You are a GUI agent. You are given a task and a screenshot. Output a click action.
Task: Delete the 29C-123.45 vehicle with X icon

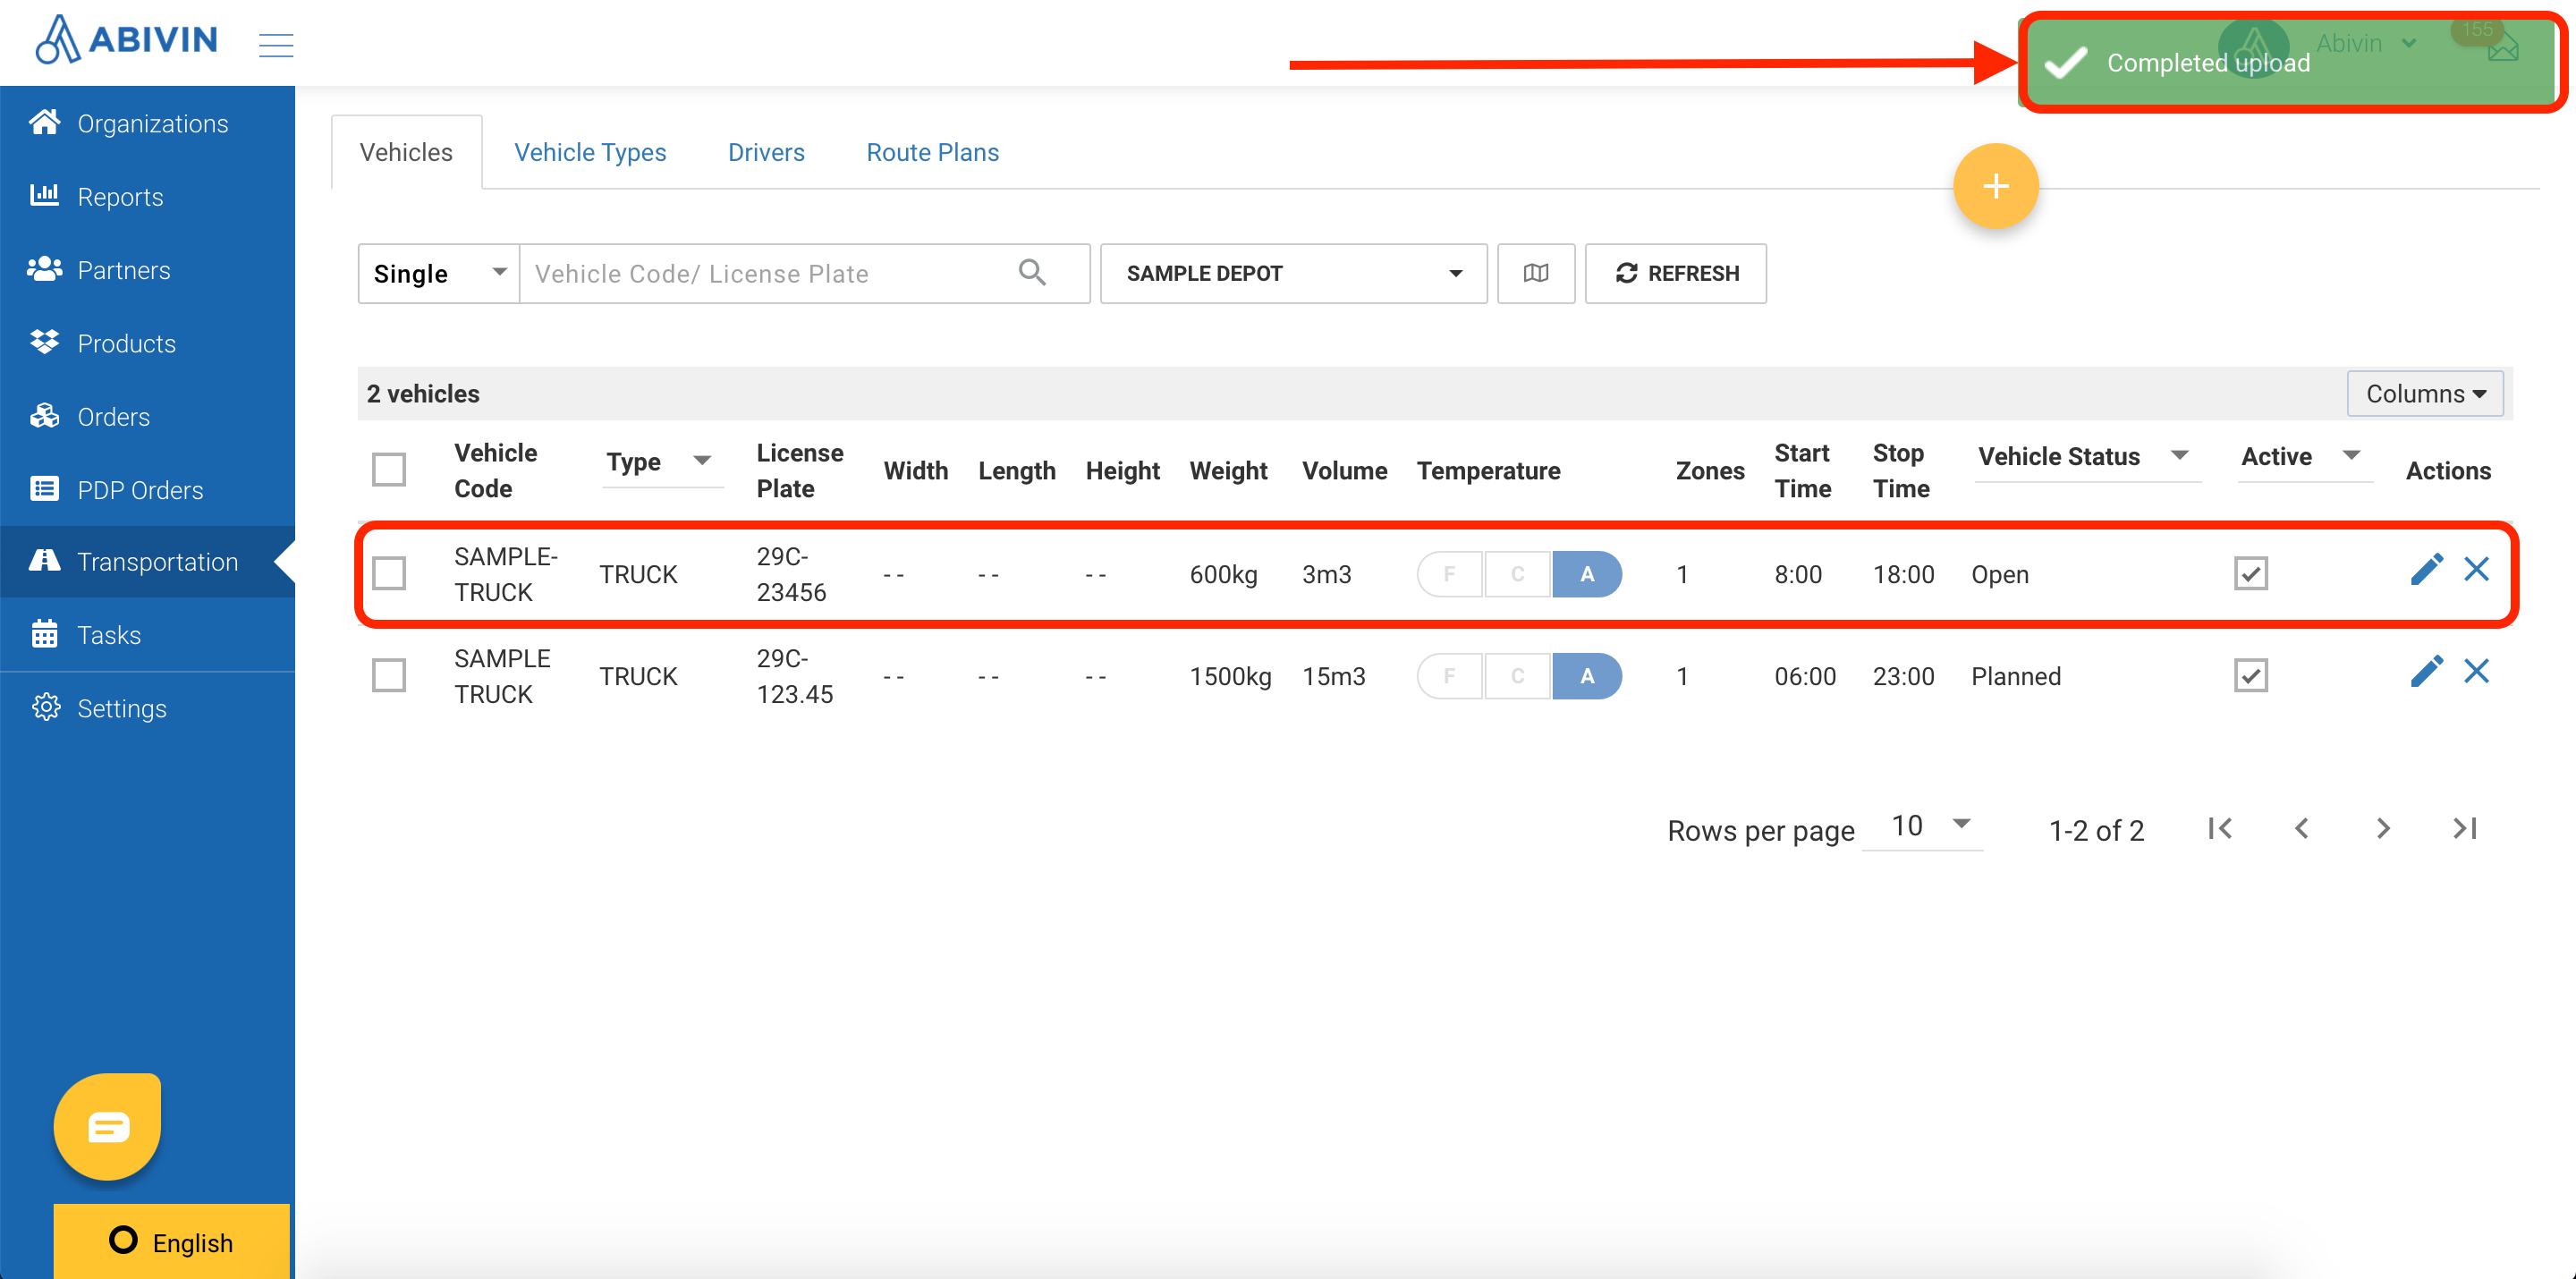pos(2476,672)
